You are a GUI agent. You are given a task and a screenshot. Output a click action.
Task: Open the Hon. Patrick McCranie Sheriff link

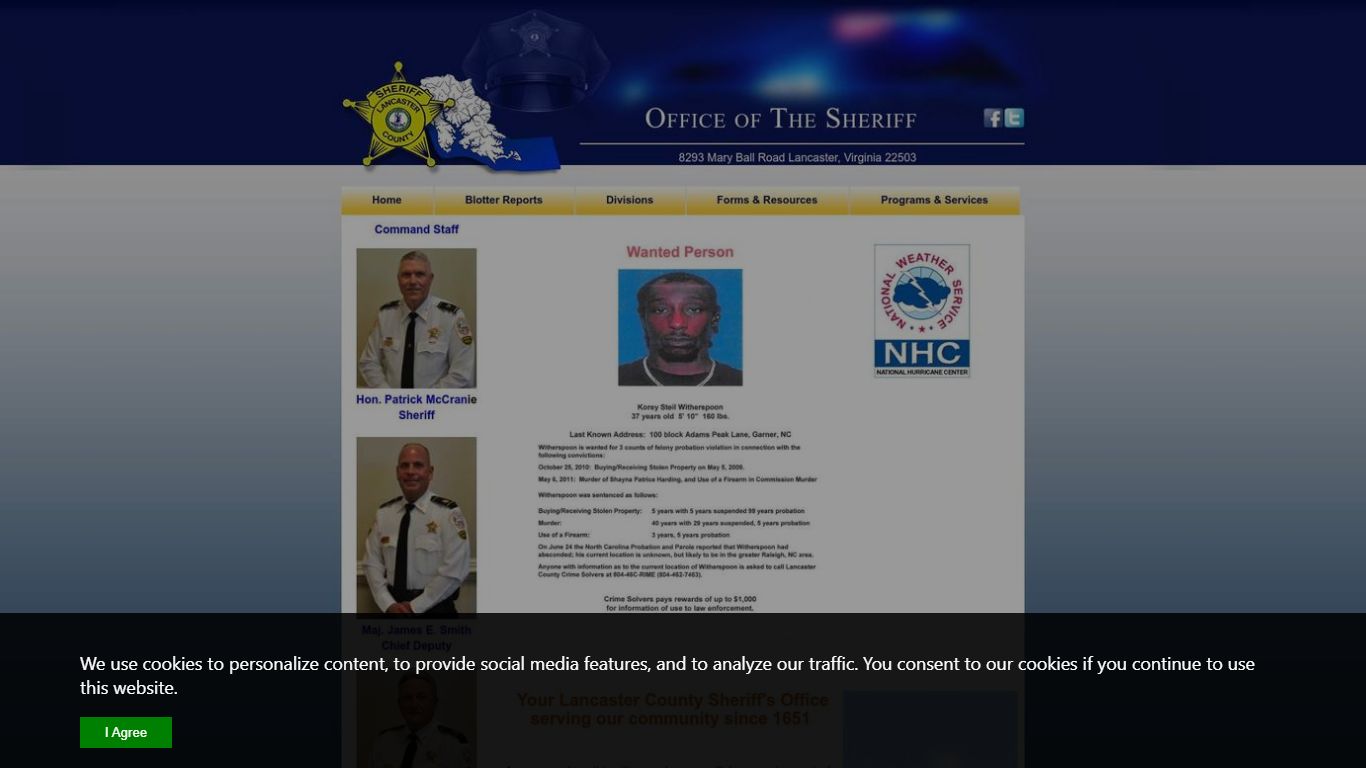coord(416,407)
